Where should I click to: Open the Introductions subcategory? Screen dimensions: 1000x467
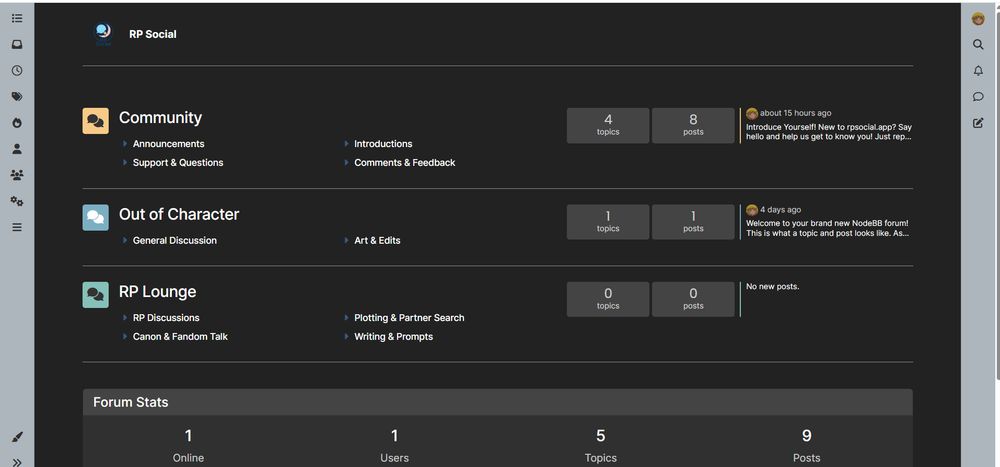[x=383, y=144]
